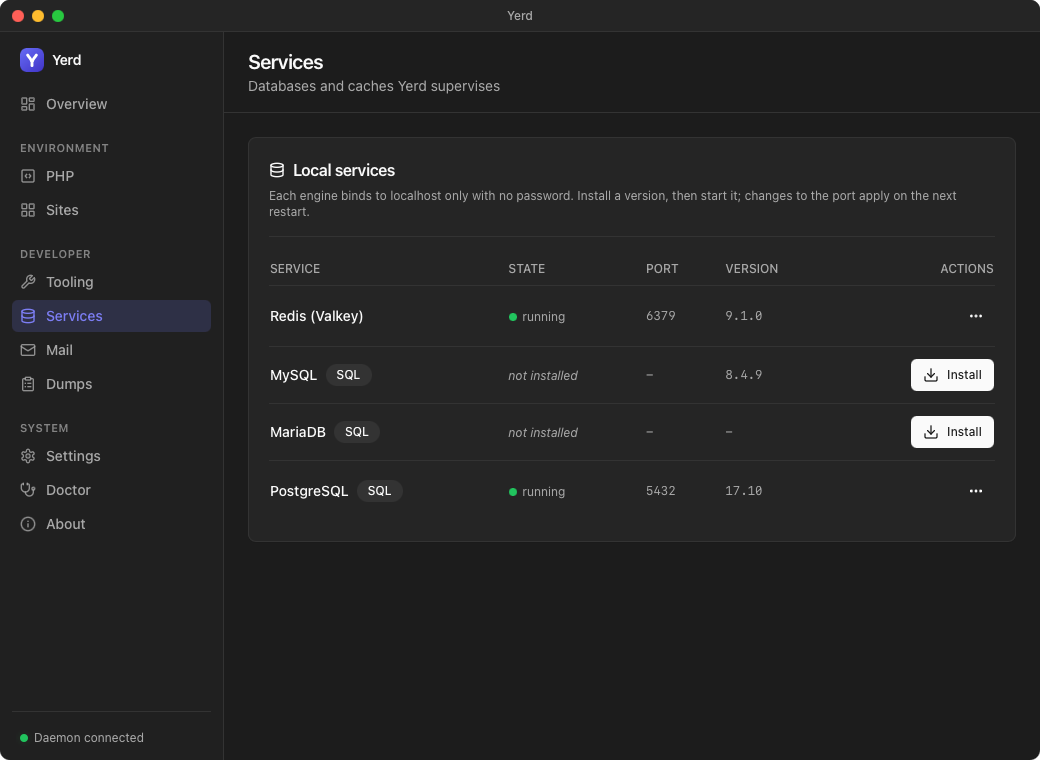Click the 'Daemon connected' status text

(89, 738)
